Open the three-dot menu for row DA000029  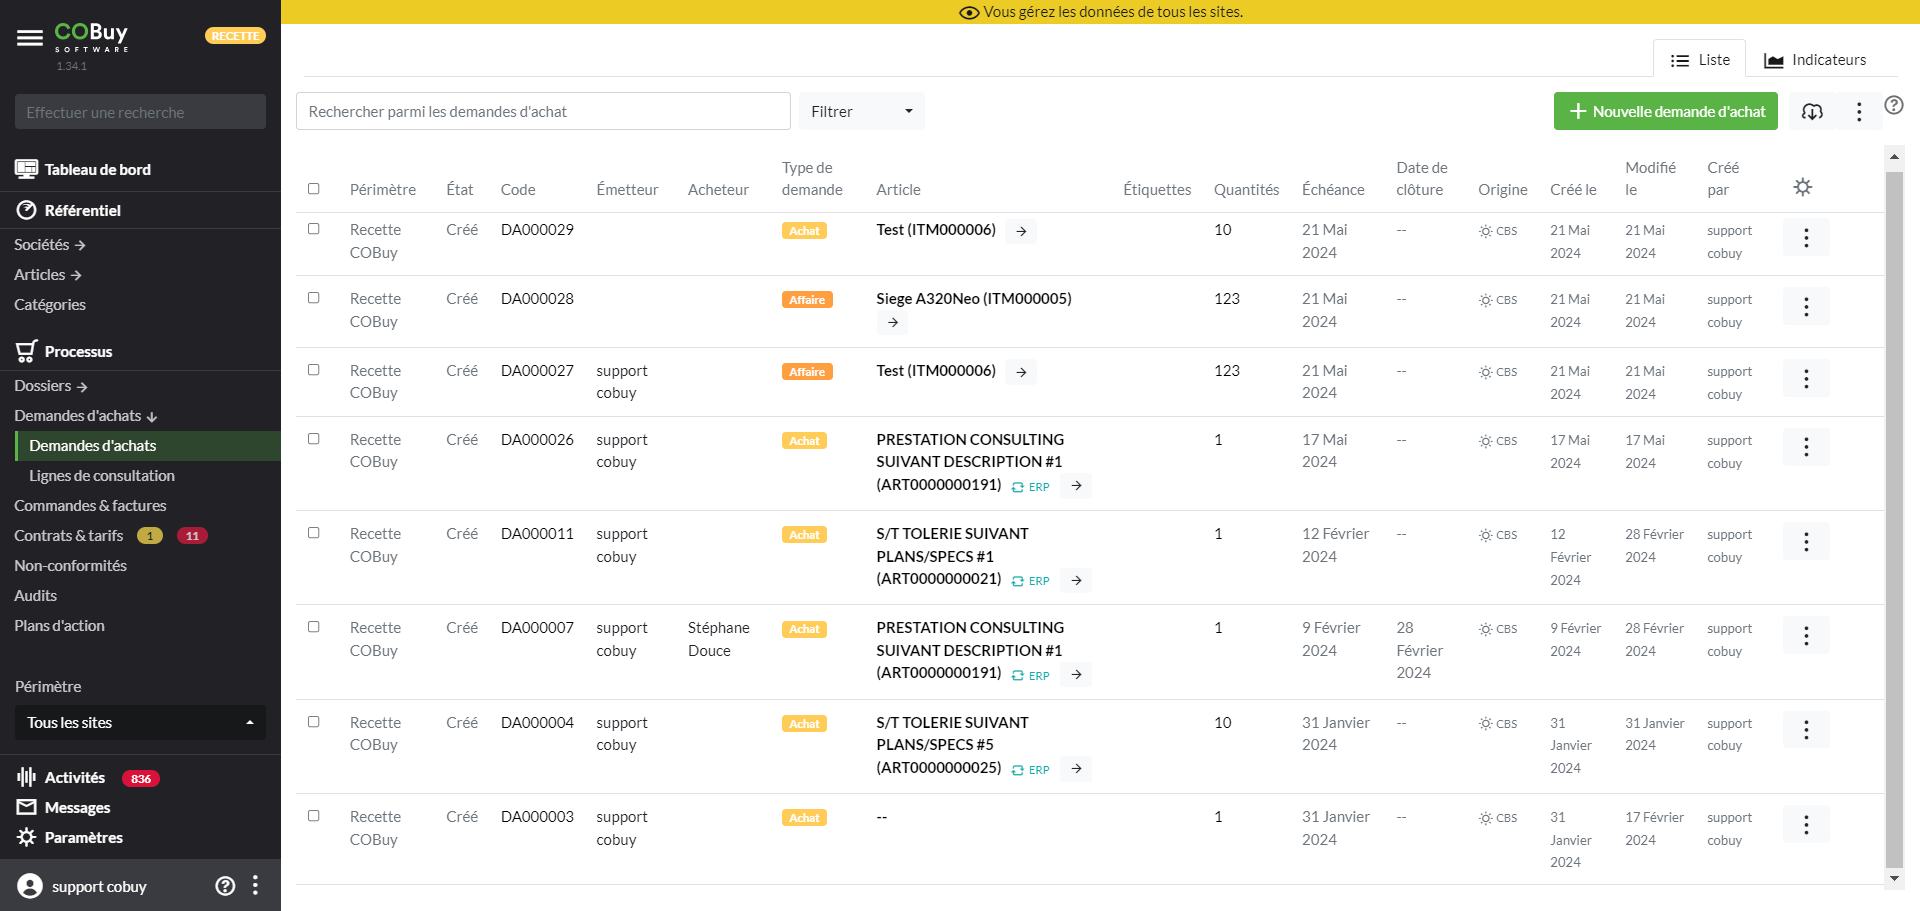tap(1805, 238)
